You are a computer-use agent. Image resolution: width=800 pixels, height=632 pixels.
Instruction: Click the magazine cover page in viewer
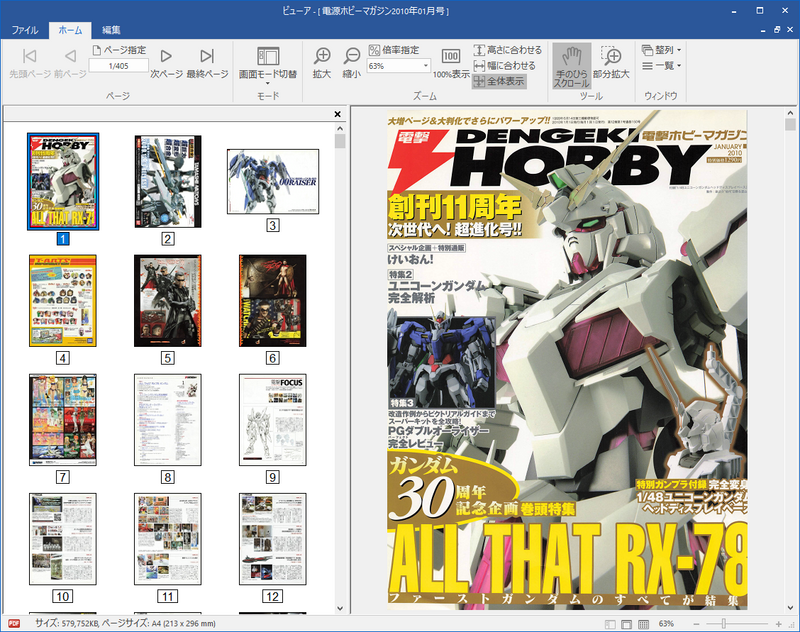(x=567, y=360)
